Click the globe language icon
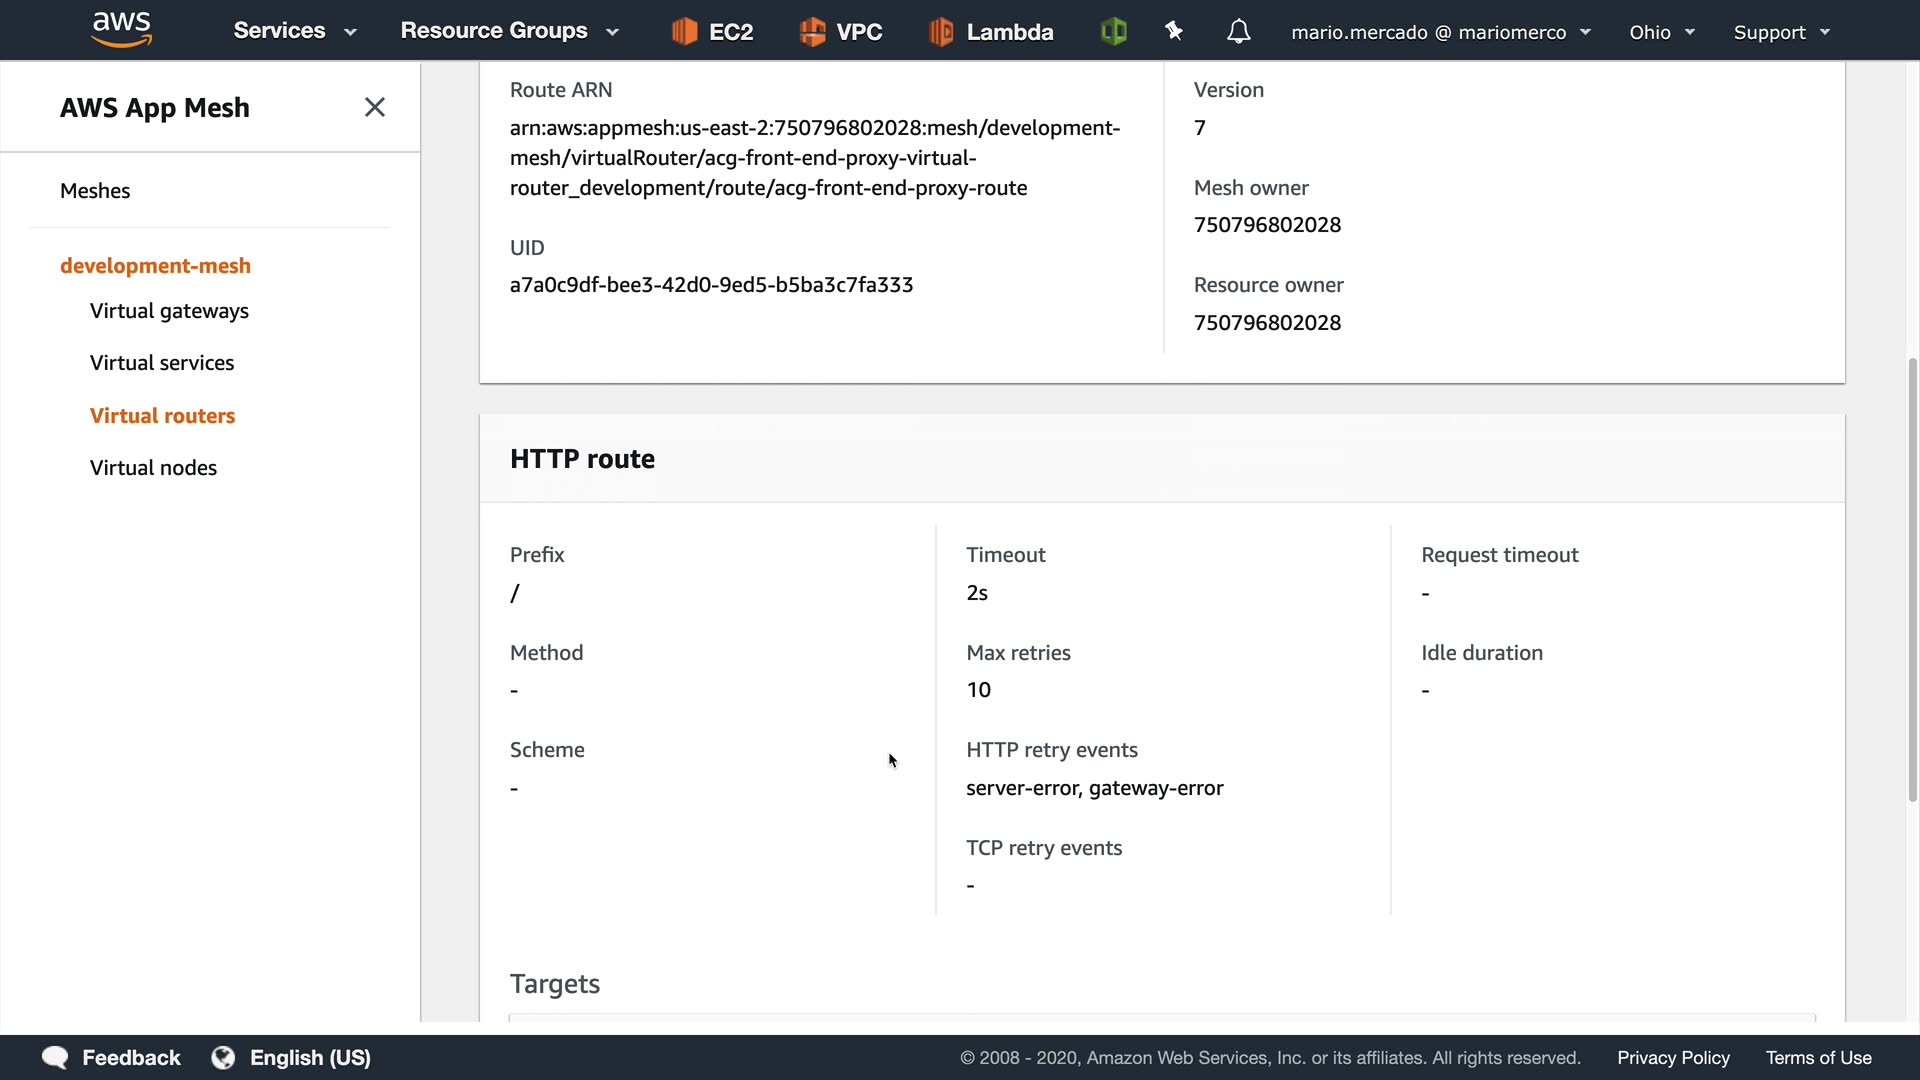1920x1080 pixels. pyautogui.click(x=223, y=1058)
